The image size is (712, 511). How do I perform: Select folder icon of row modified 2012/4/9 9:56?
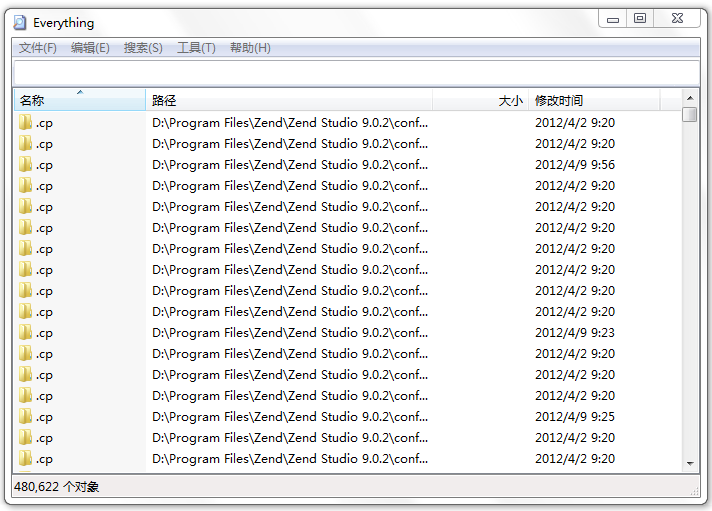pos(25,164)
